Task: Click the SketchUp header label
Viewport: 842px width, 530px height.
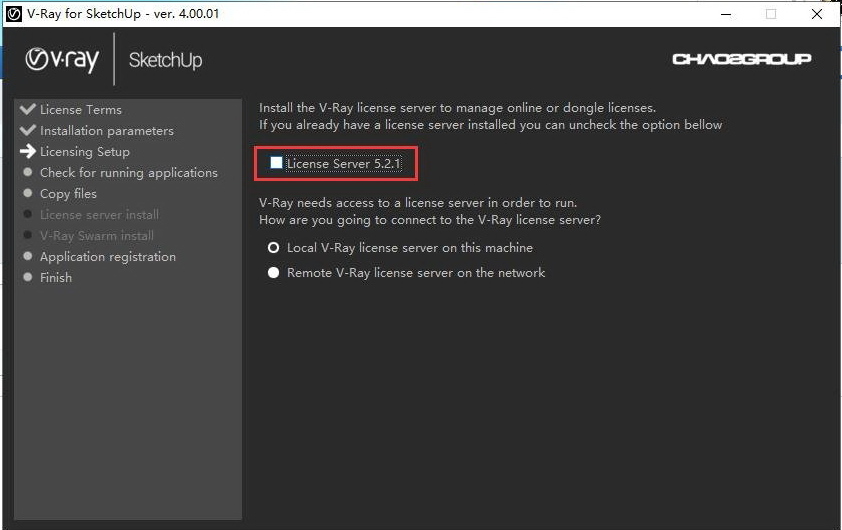Action: tap(165, 60)
